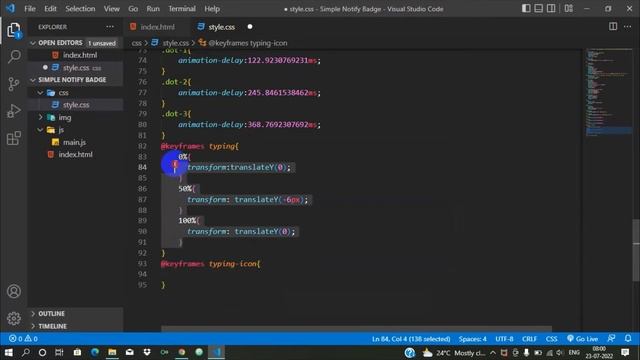Split the editor to the right
The width and height of the screenshot is (640, 360).
(x=613, y=27)
